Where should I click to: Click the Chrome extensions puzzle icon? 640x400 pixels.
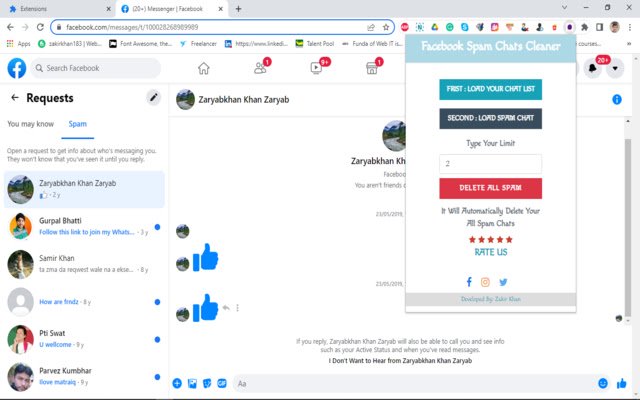pos(584,27)
